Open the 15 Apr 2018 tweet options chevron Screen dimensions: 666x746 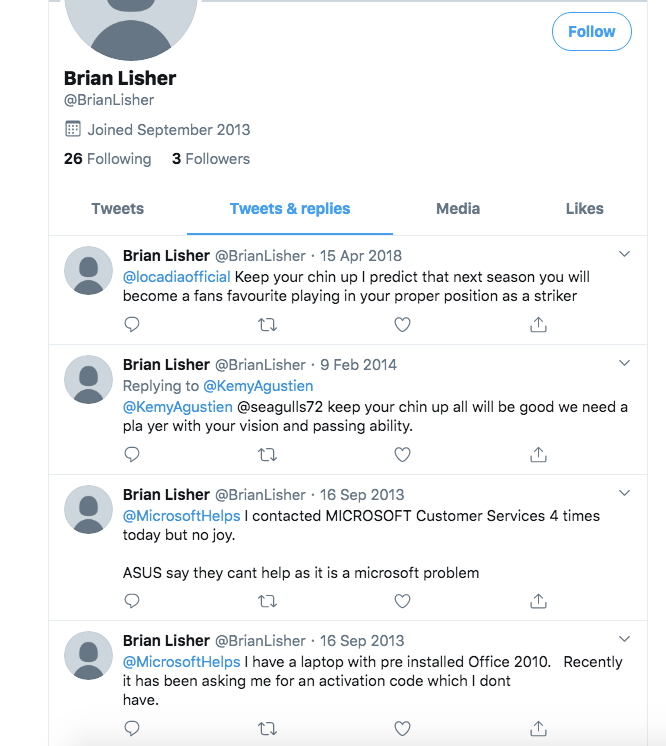[624, 254]
